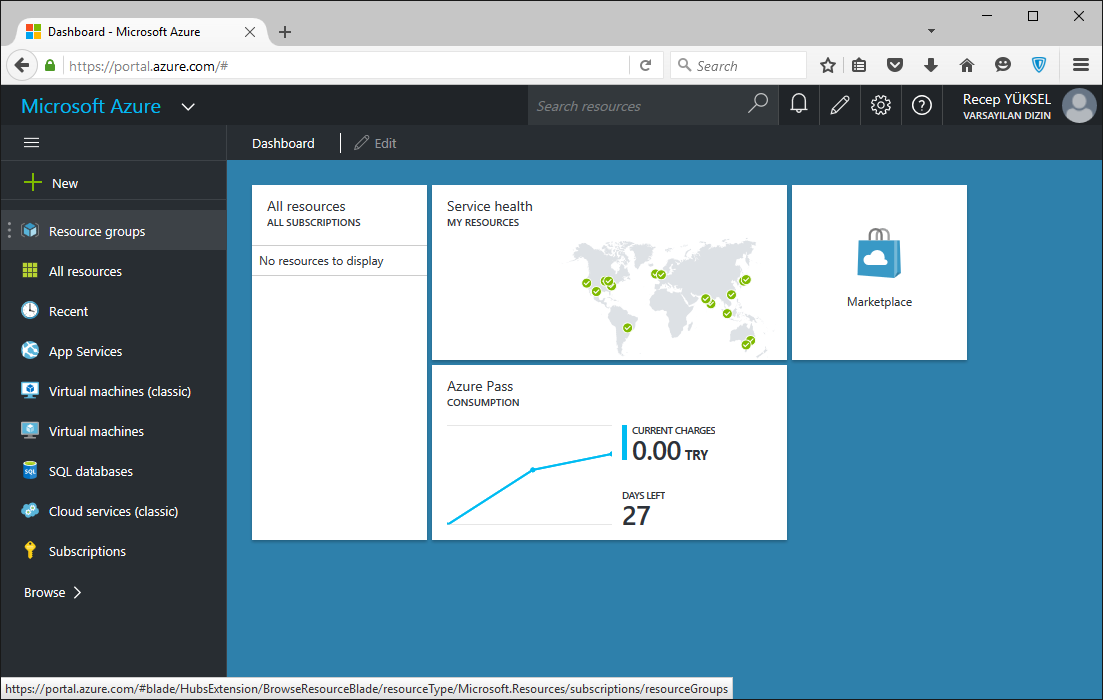Click the site security padlock icon
1103x700 pixels.
50,65
